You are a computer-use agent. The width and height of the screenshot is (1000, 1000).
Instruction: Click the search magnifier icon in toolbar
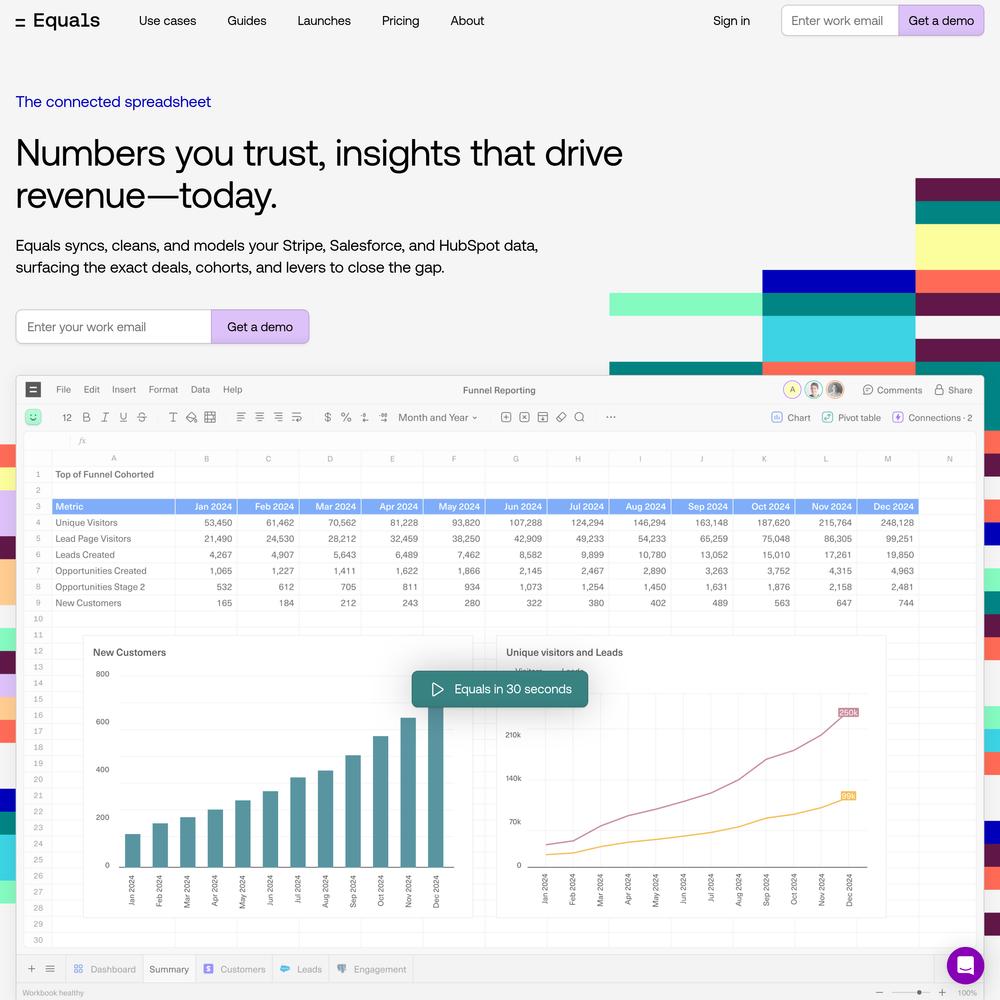pos(580,417)
